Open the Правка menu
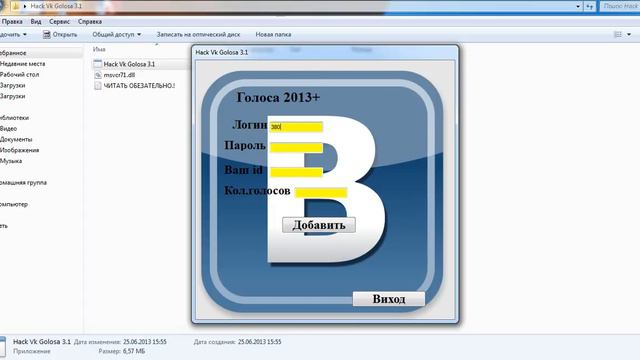640x360 pixels. click(x=12, y=22)
